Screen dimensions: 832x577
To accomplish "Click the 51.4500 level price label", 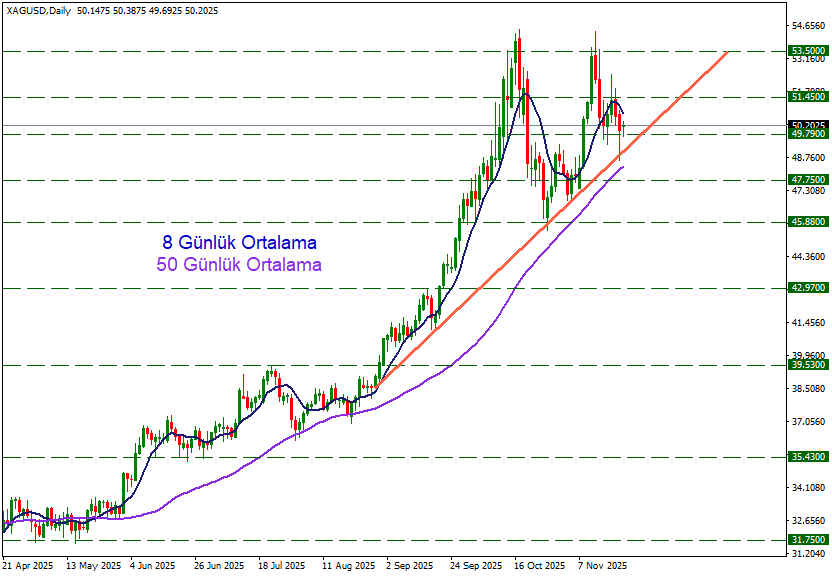I will point(807,97).
